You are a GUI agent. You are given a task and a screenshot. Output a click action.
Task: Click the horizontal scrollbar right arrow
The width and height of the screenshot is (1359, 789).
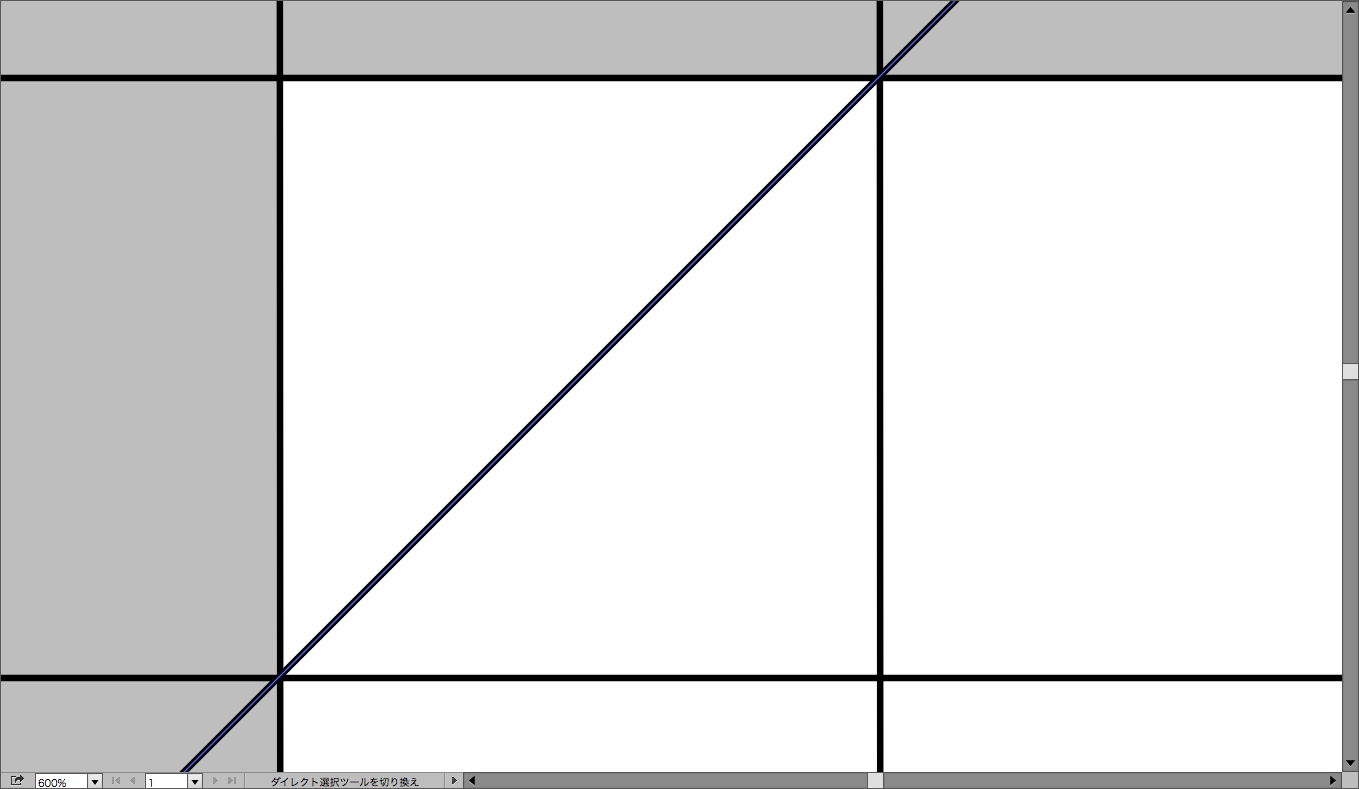(x=1333, y=781)
